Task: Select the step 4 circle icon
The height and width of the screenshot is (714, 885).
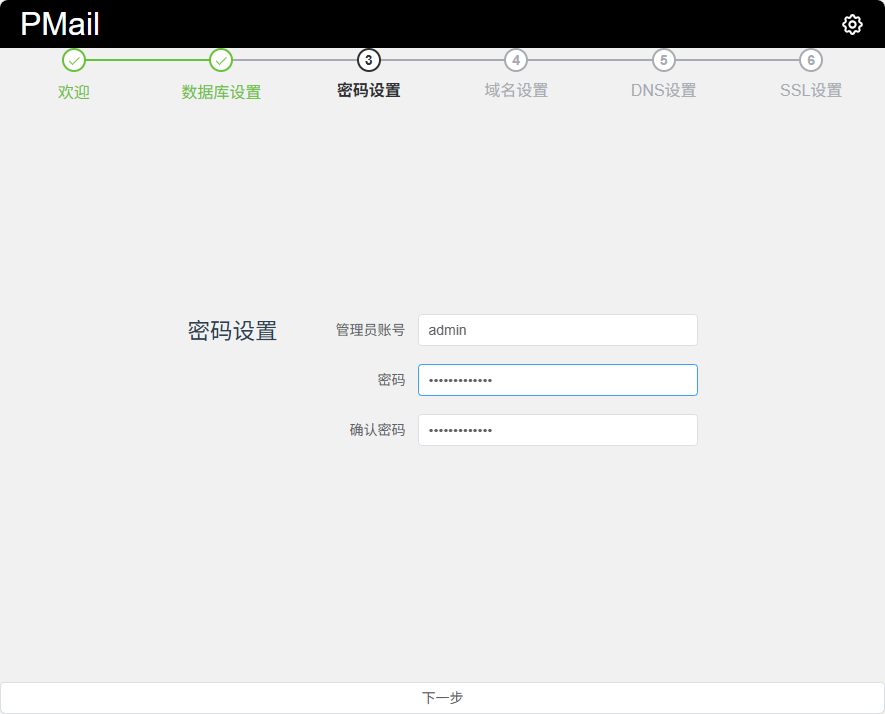Action: [x=516, y=60]
